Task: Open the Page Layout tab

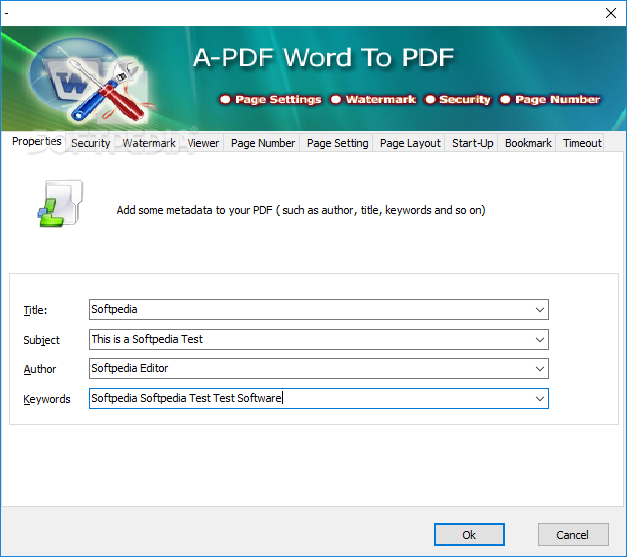Action: click(410, 143)
